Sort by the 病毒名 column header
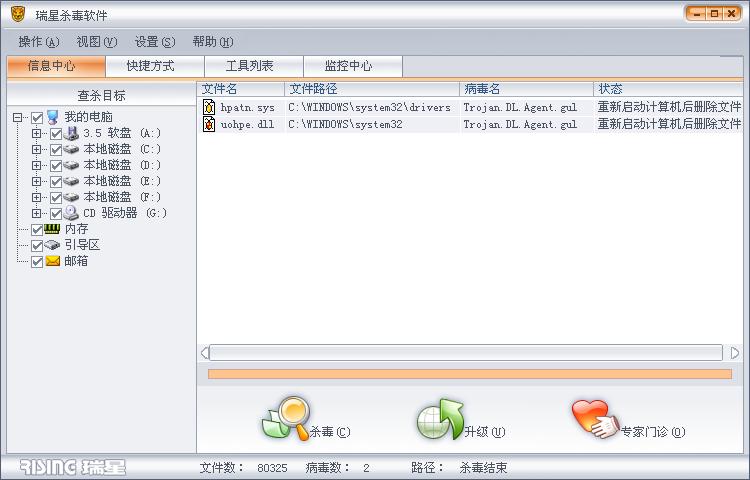This screenshot has width=750, height=480. (x=527, y=89)
